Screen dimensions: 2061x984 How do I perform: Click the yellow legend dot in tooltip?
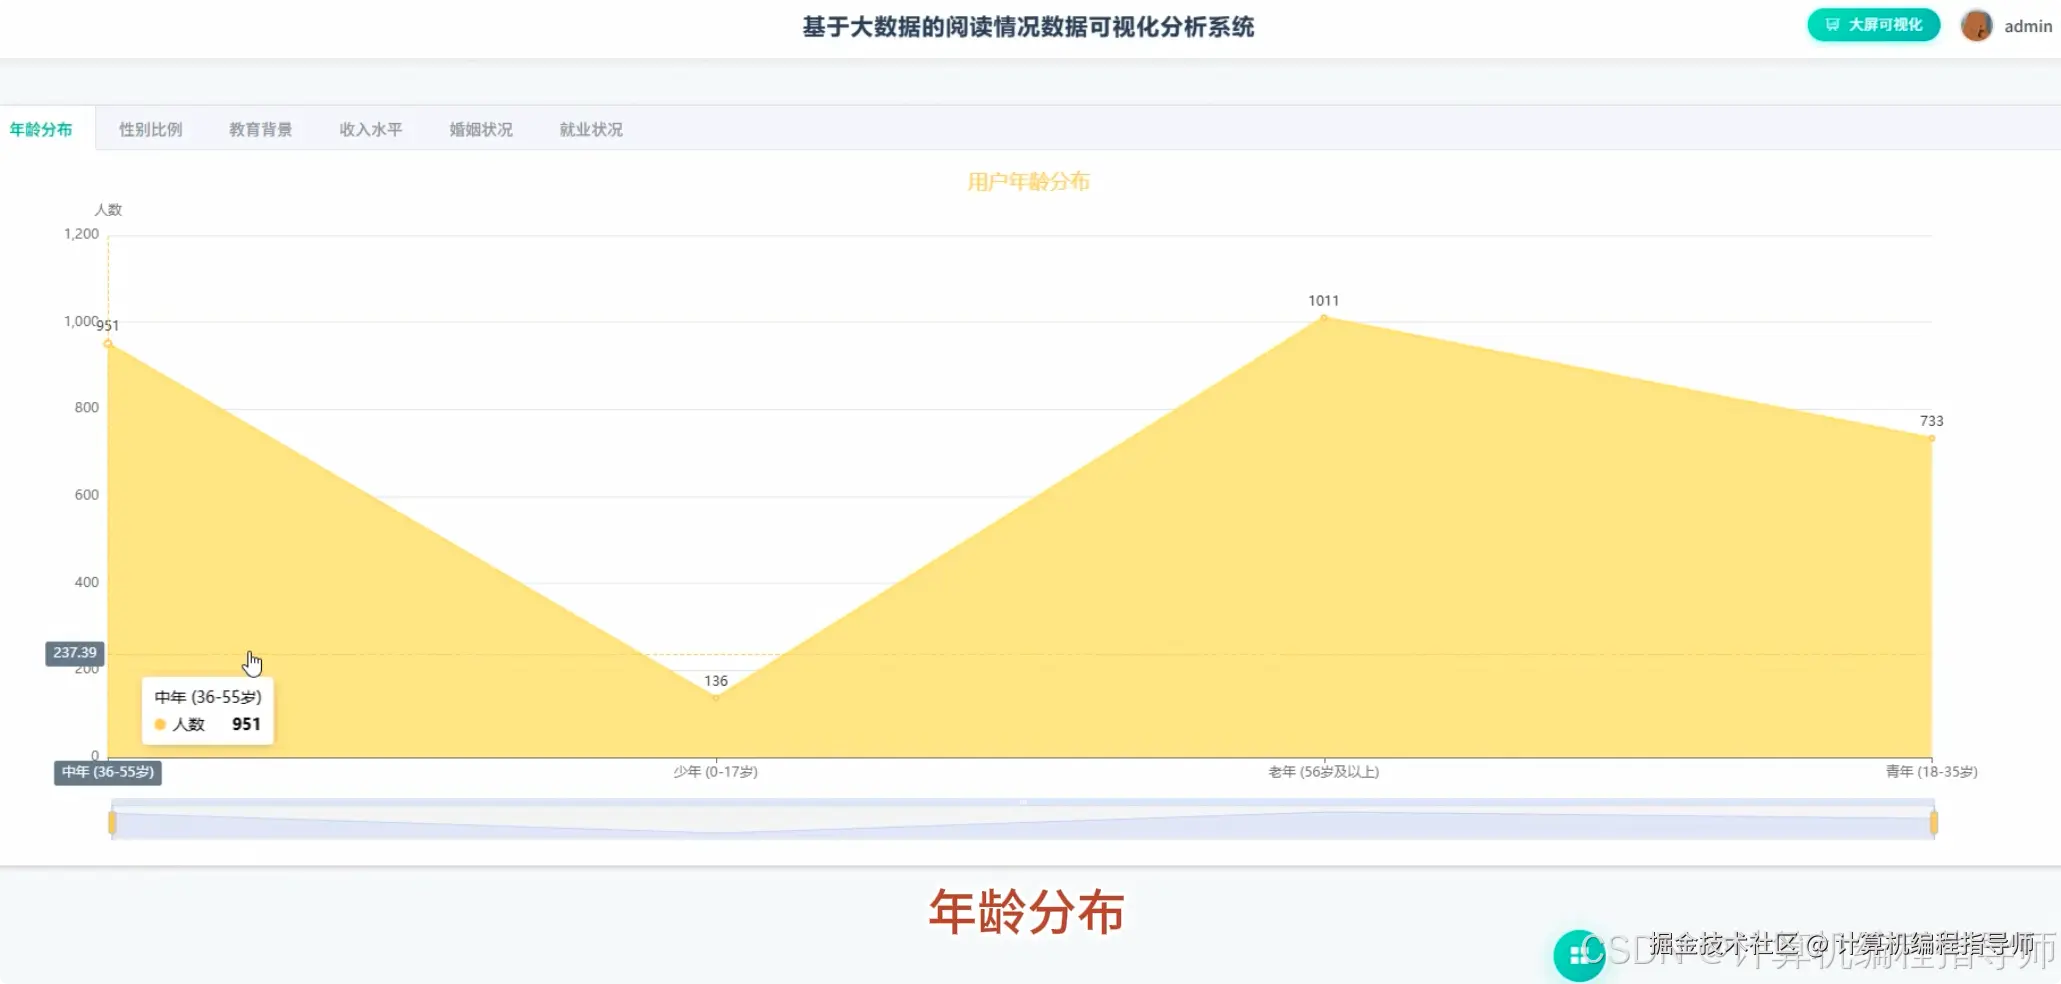[161, 723]
